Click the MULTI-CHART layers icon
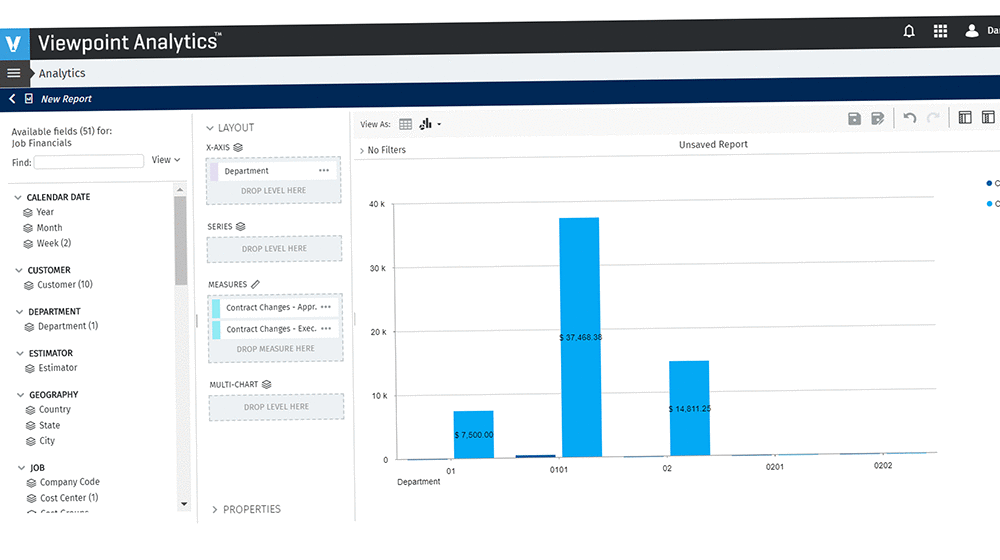Image resolution: width=1000 pixels, height=560 pixels. [267, 384]
